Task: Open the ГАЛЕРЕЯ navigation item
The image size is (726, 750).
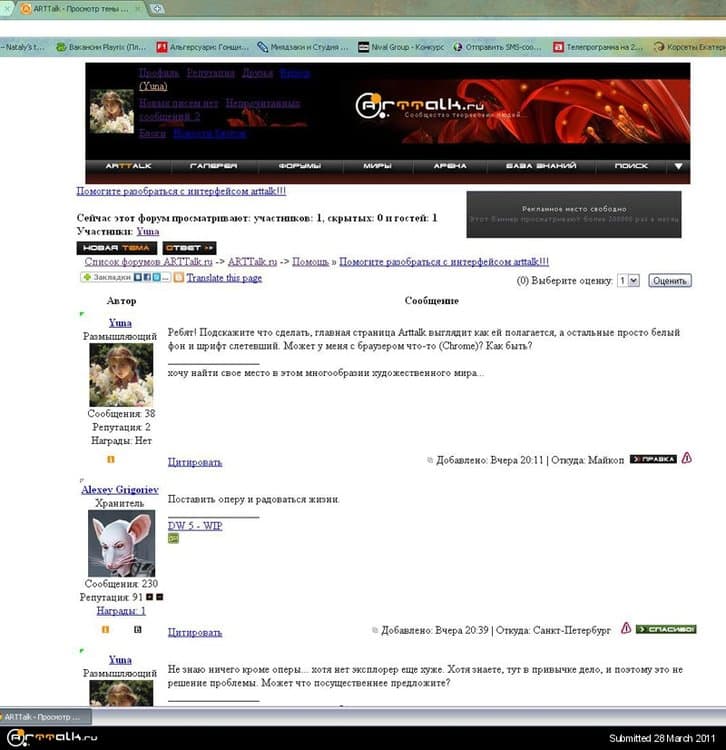Action: click(x=213, y=166)
